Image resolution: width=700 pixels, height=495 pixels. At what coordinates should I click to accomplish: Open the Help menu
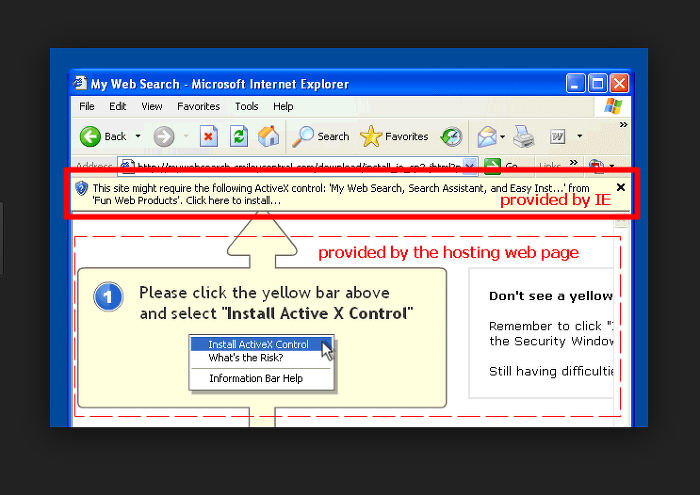(283, 106)
